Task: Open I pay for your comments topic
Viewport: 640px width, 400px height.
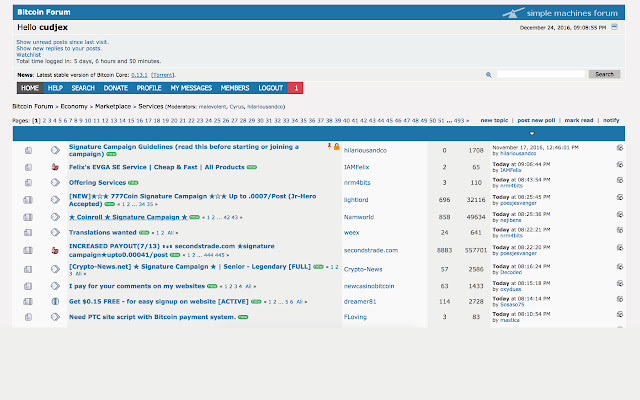Action: [x=137, y=286]
